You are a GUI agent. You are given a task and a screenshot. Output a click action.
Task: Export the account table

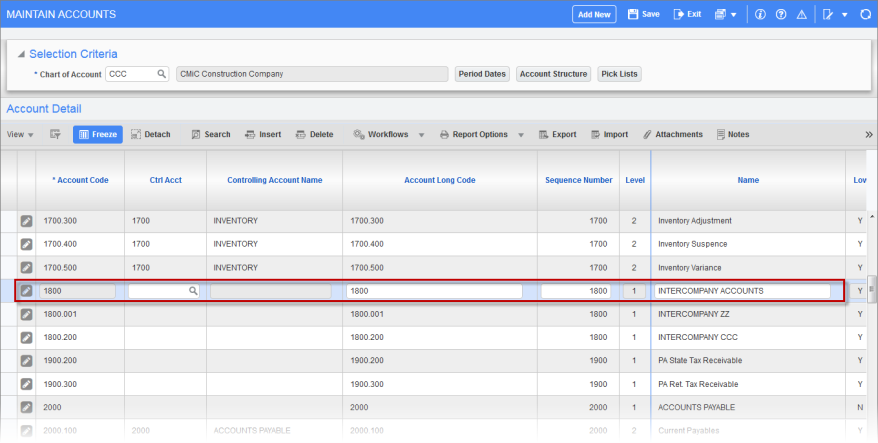[558, 134]
